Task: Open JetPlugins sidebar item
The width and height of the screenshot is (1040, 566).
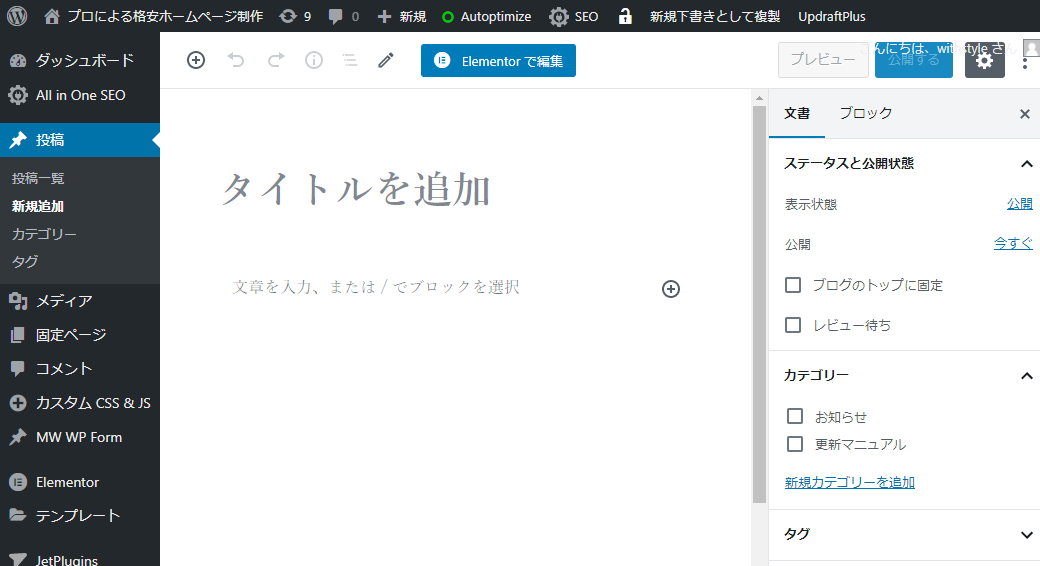Action: tap(80, 558)
